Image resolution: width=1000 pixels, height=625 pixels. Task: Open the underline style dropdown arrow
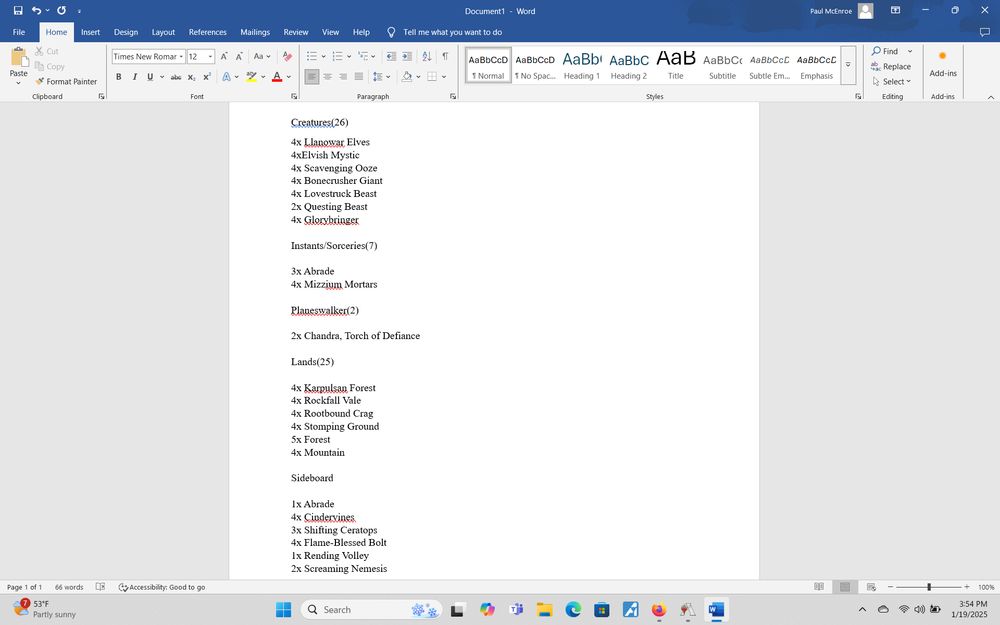point(162,77)
